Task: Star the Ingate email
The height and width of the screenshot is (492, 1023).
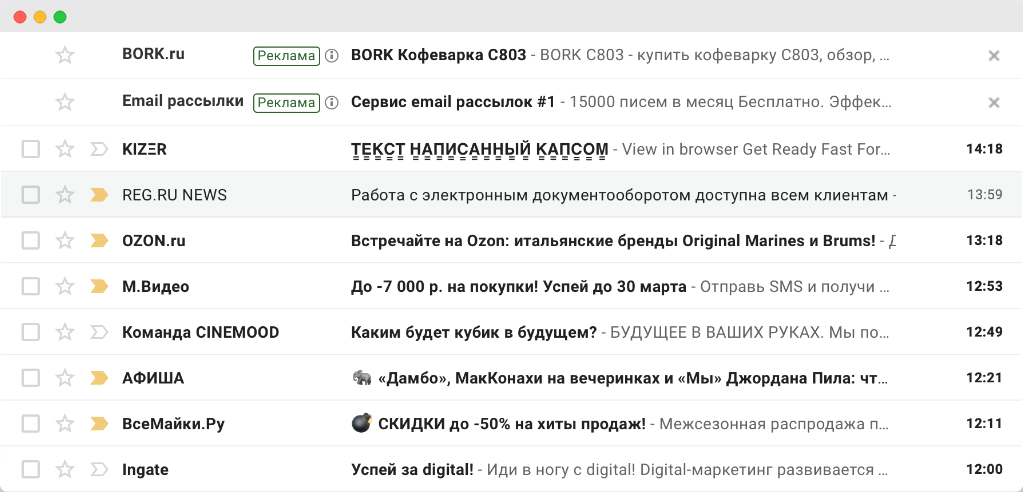Action: (x=65, y=470)
